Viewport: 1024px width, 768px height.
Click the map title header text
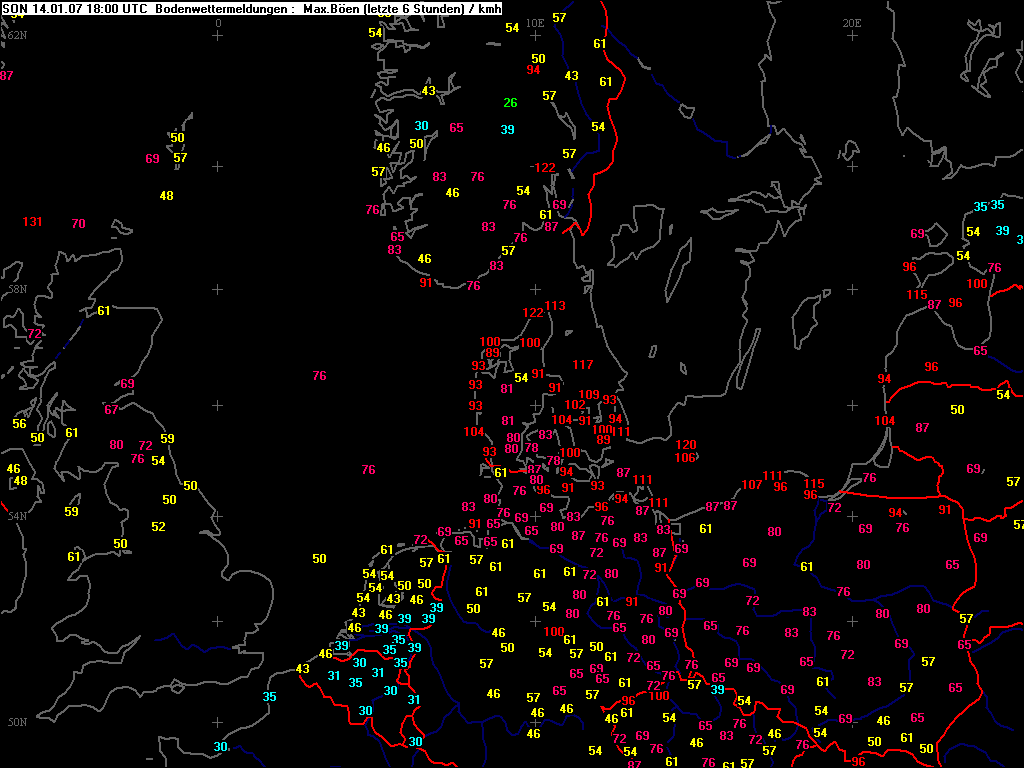(x=251, y=8)
